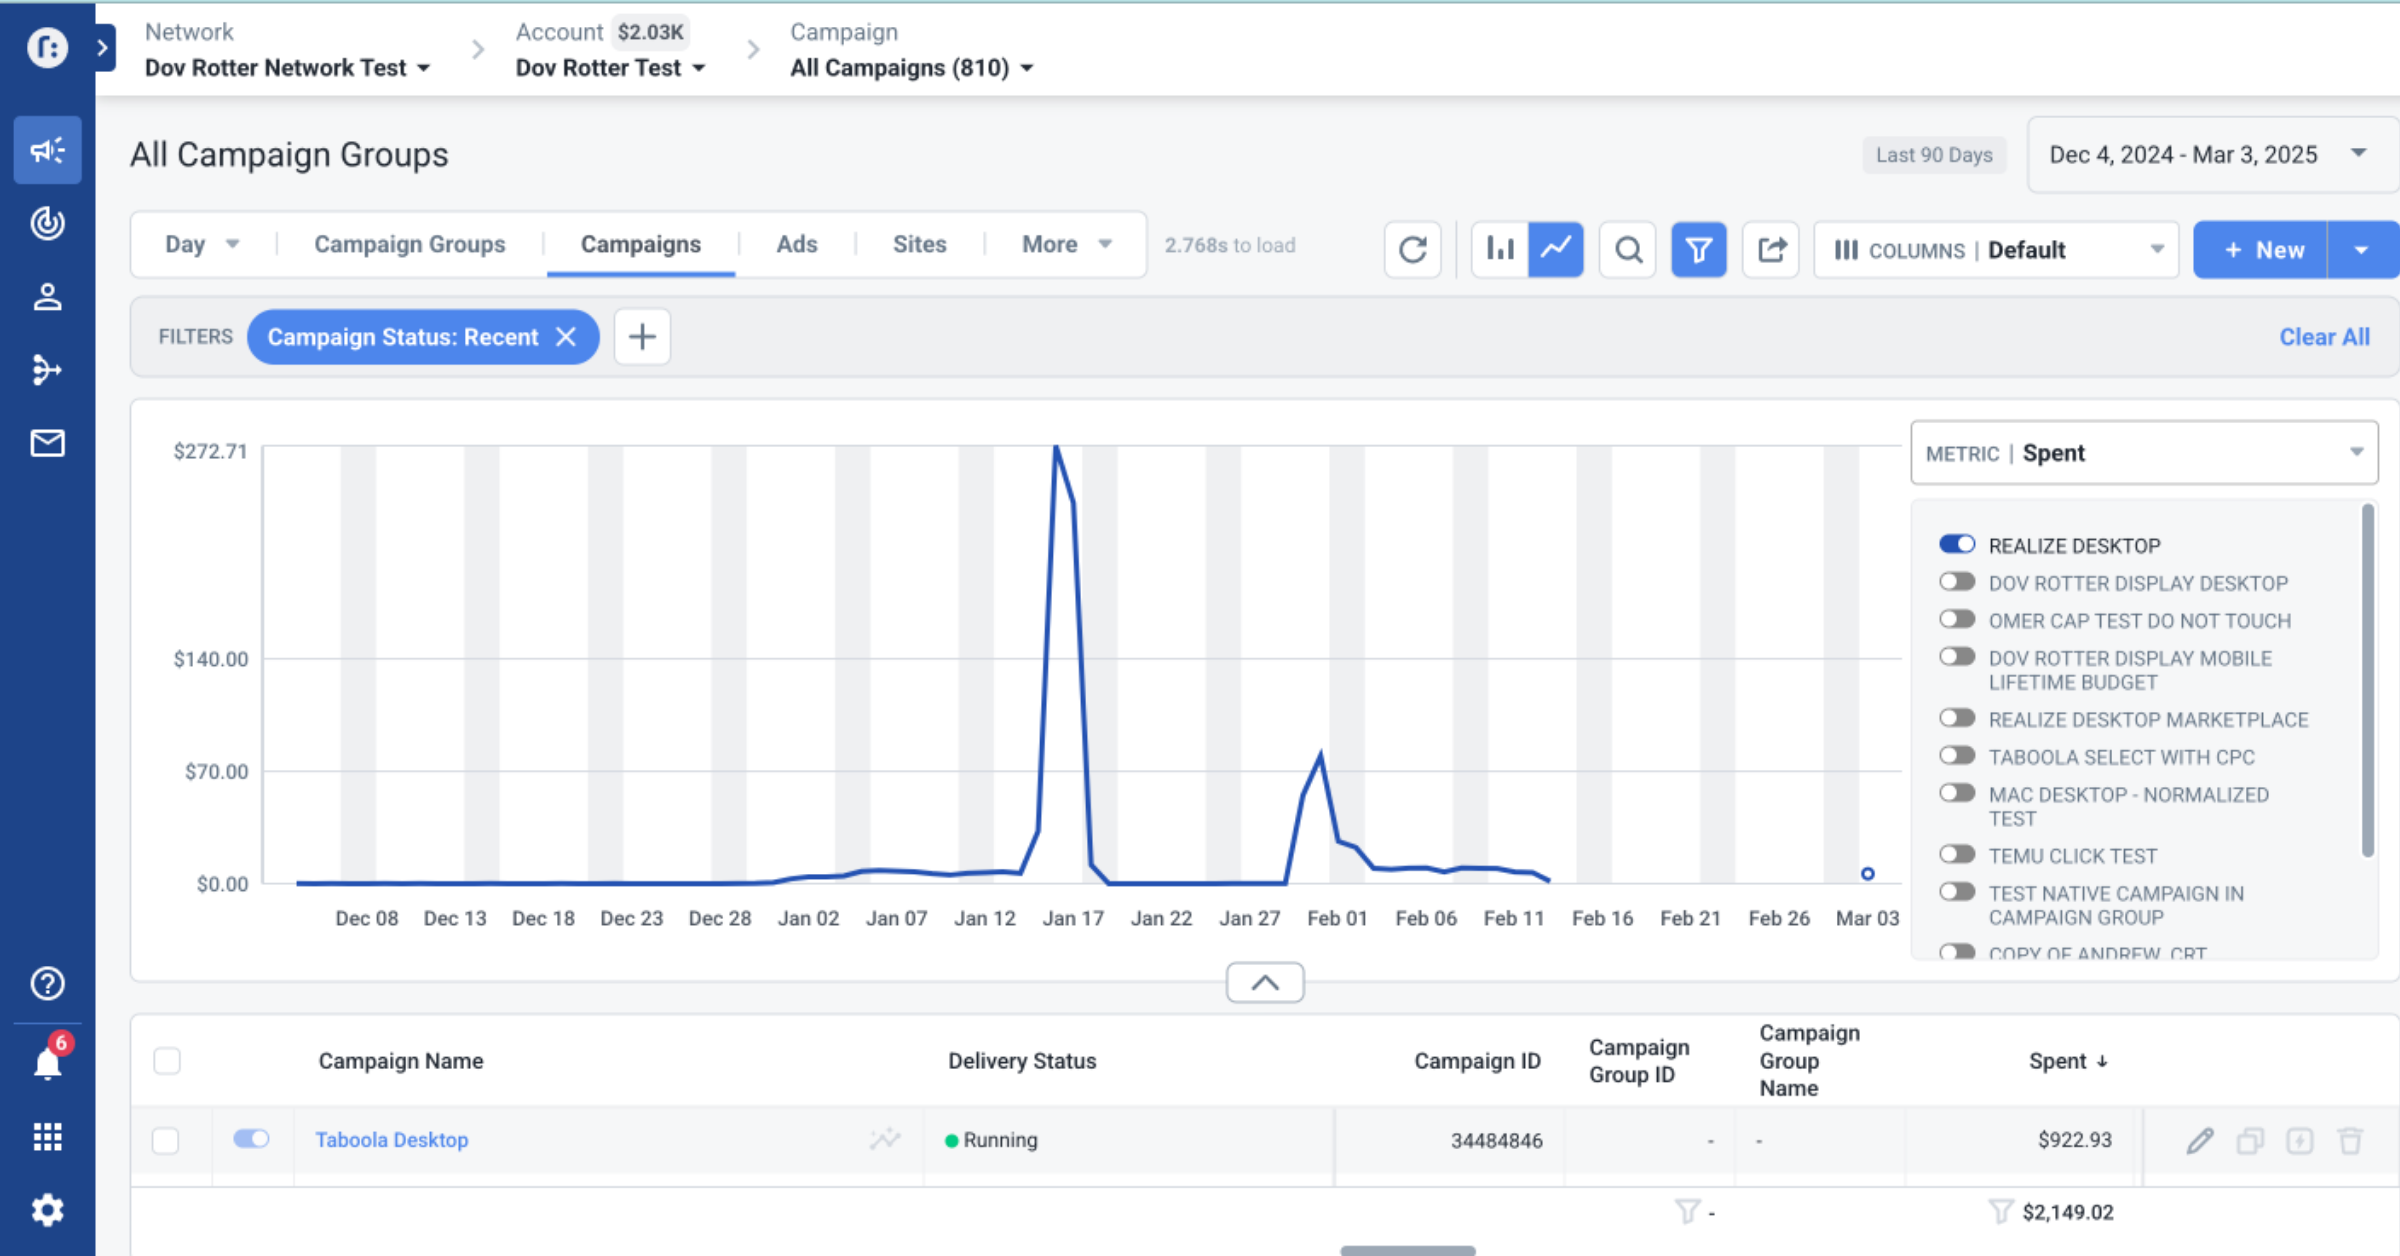Open the mail envelope sidebar icon
Viewport: 2400px width, 1256px height.
click(x=47, y=443)
